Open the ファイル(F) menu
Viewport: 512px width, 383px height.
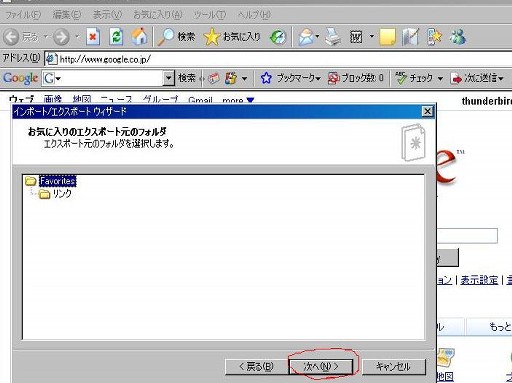tap(23, 15)
